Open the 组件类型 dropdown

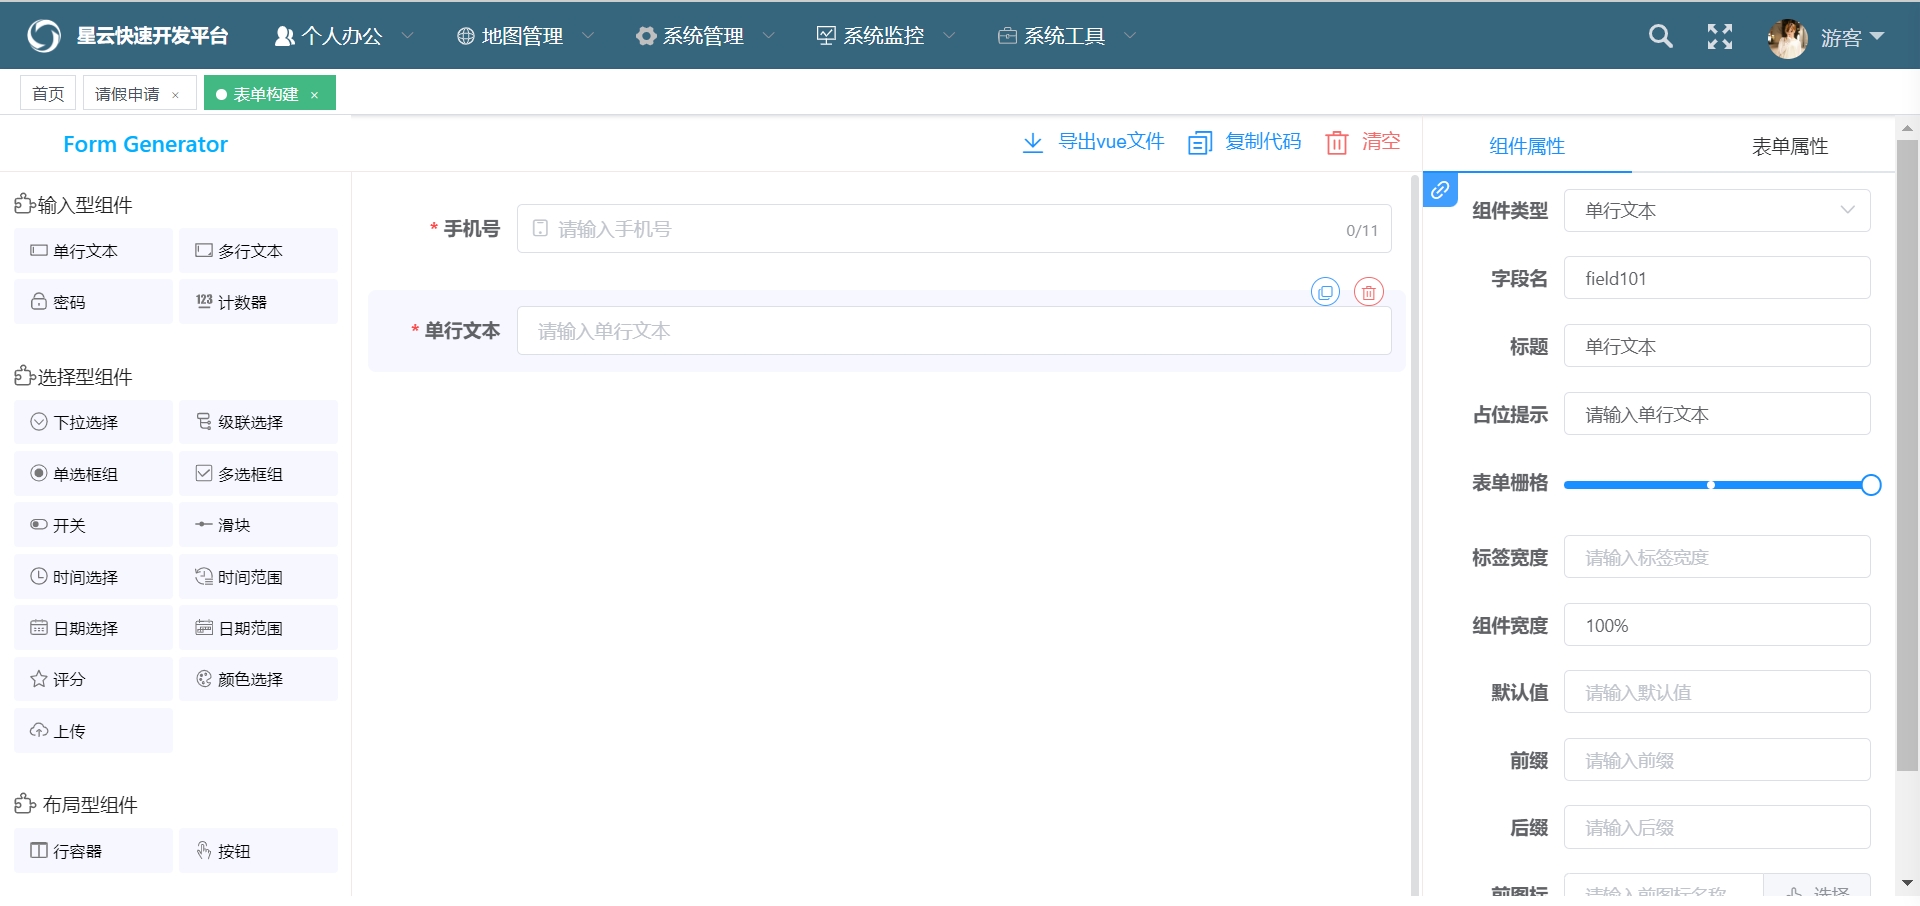click(x=1716, y=211)
